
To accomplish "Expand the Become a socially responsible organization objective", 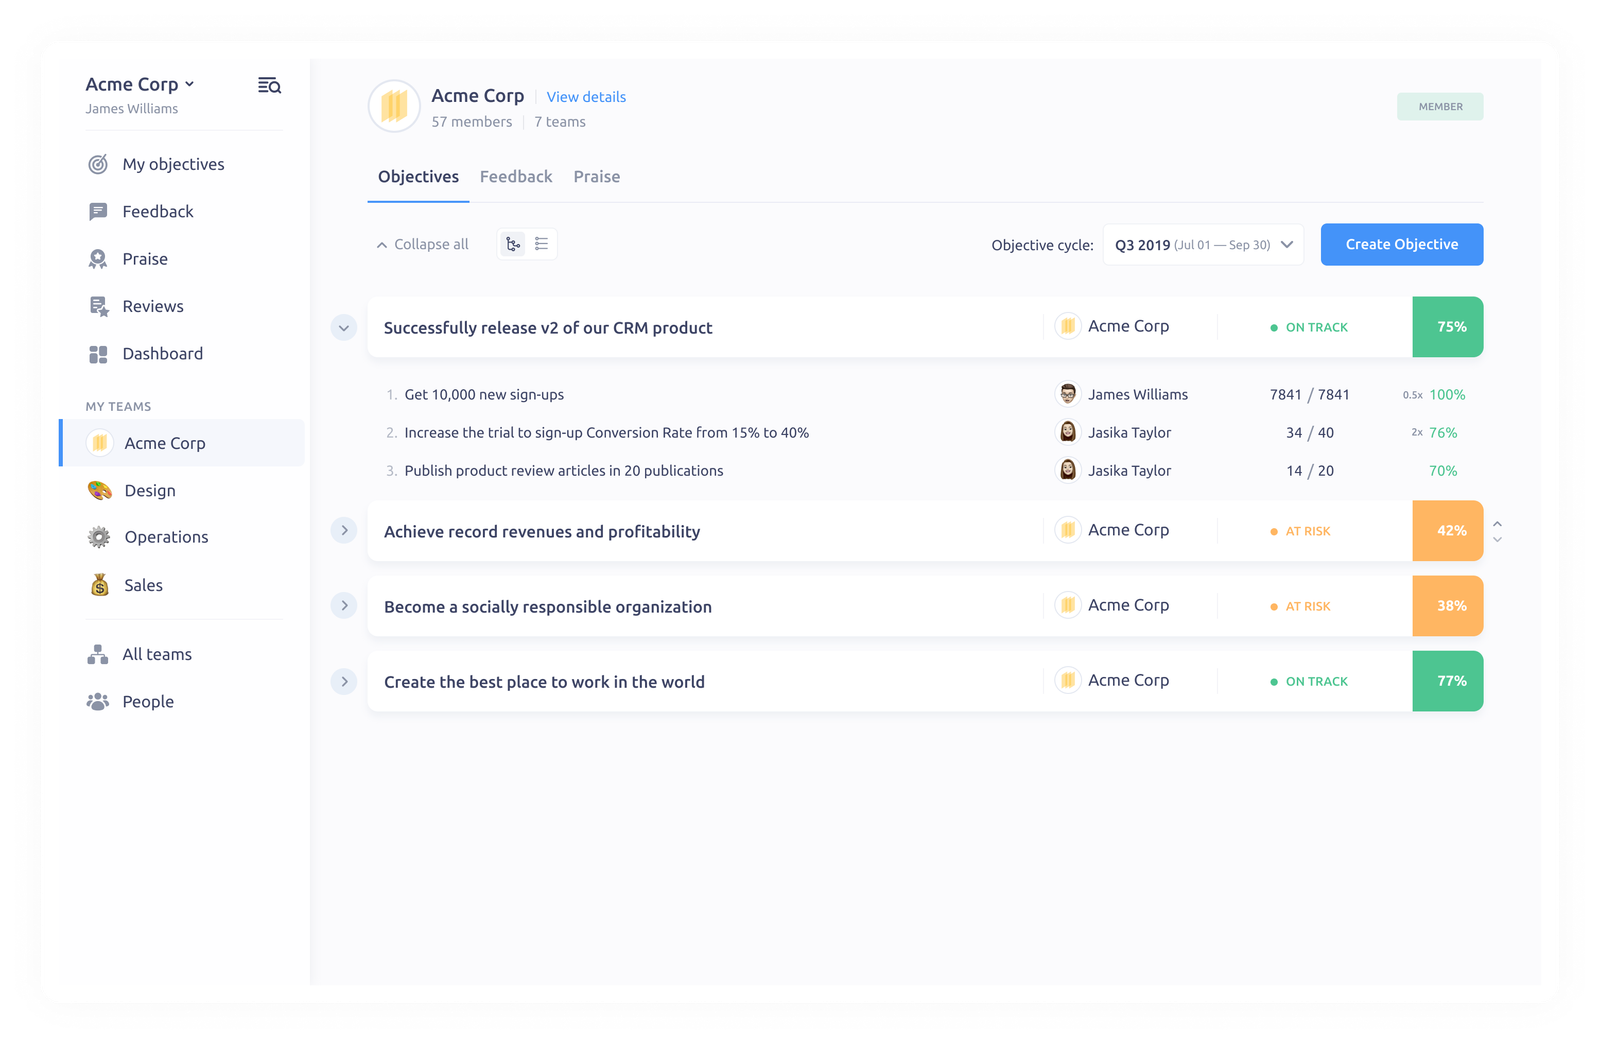I will (344, 605).
